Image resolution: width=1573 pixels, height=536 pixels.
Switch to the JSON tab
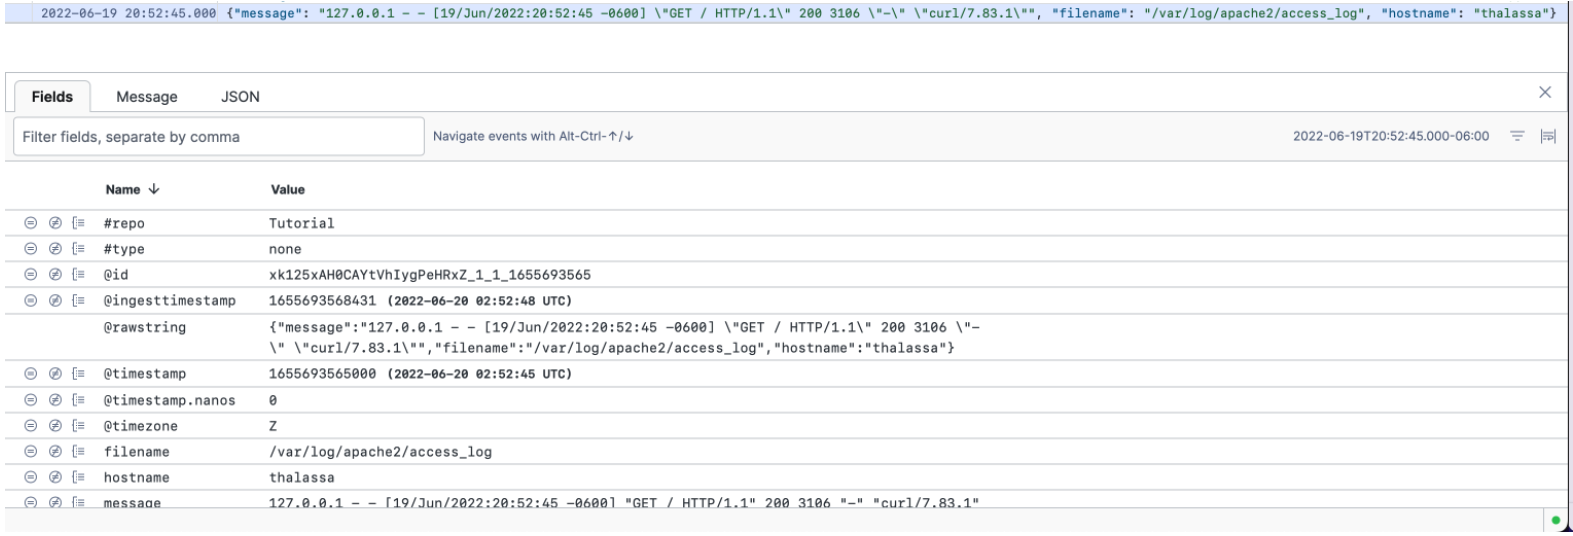tap(240, 97)
